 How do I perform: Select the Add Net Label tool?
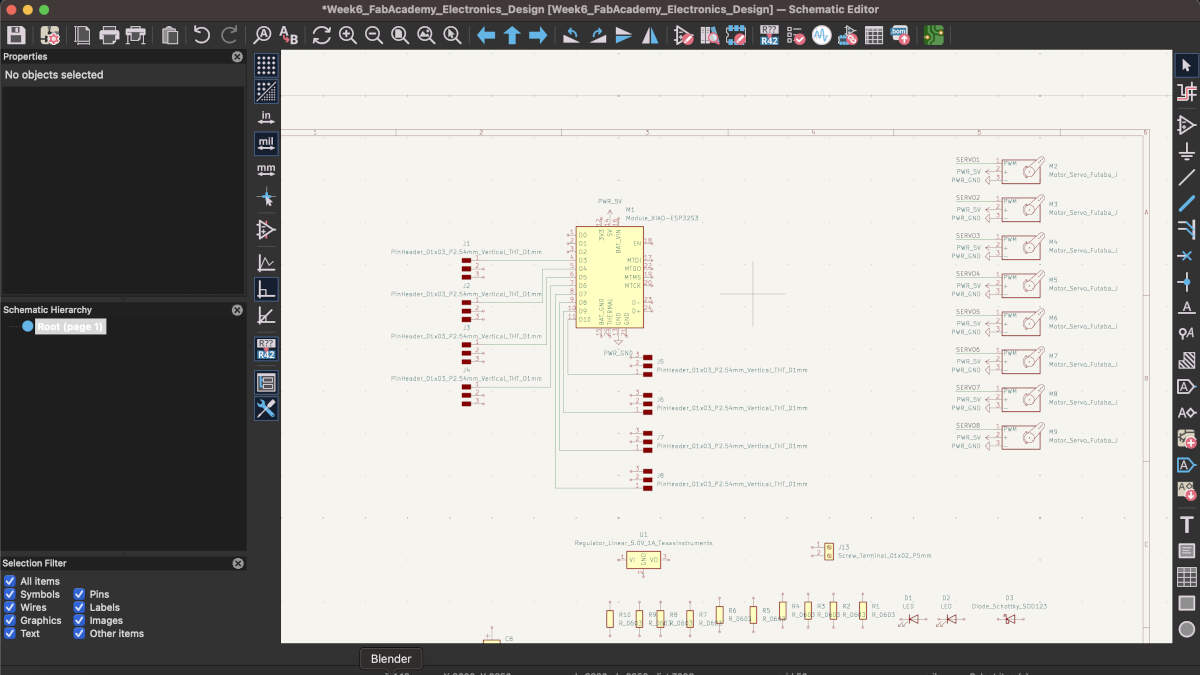coord(1187,308)
